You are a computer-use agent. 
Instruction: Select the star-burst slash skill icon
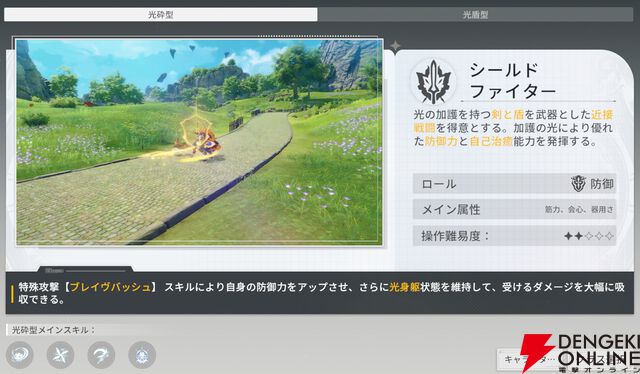60,355
